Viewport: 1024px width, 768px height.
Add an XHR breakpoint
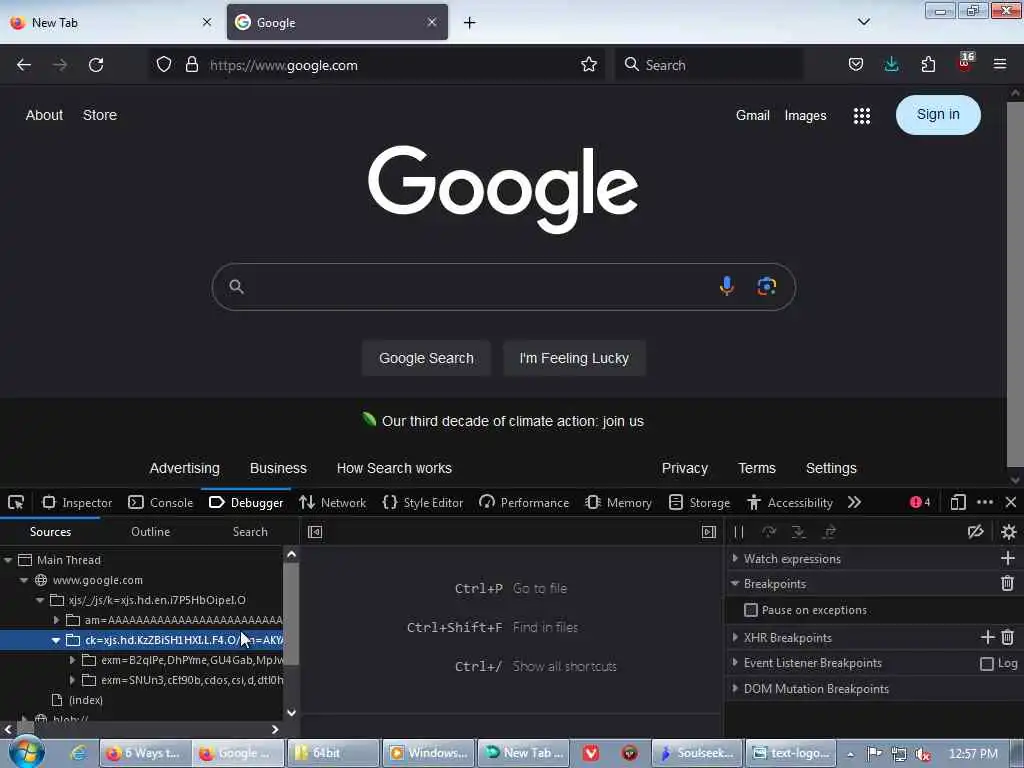tap(987, 637)
